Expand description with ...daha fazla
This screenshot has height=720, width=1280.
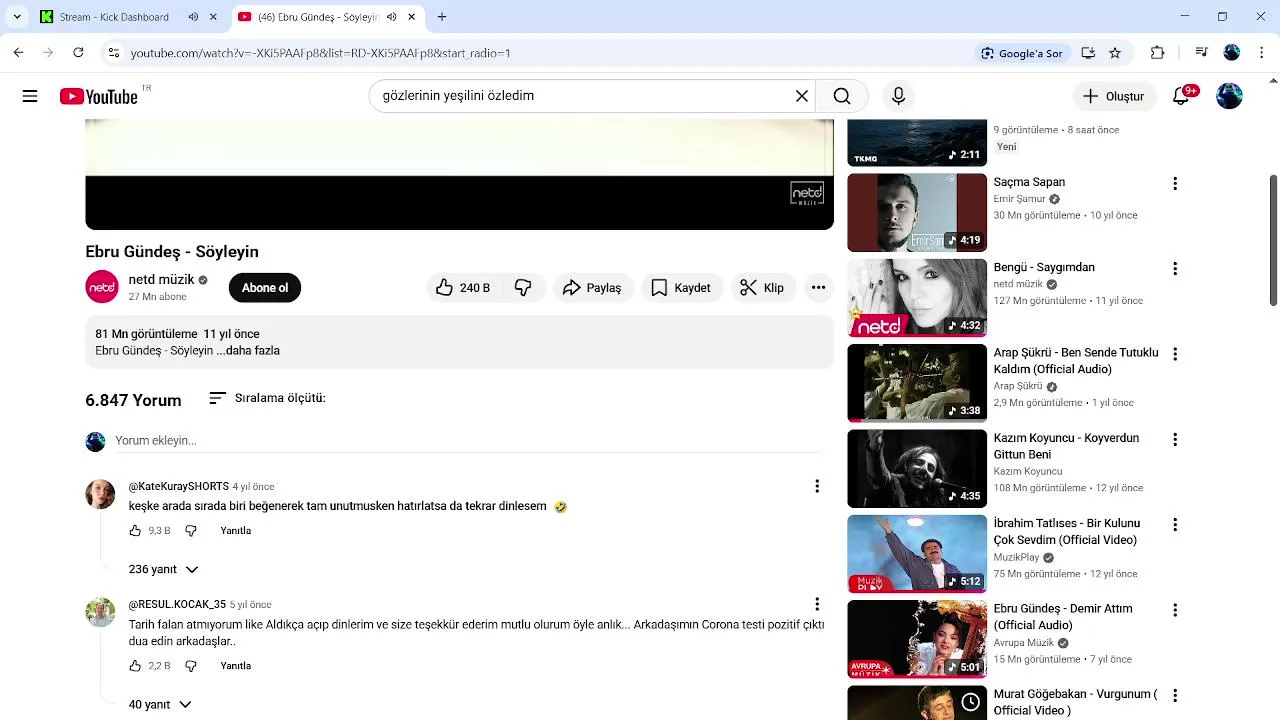[252, 351]
